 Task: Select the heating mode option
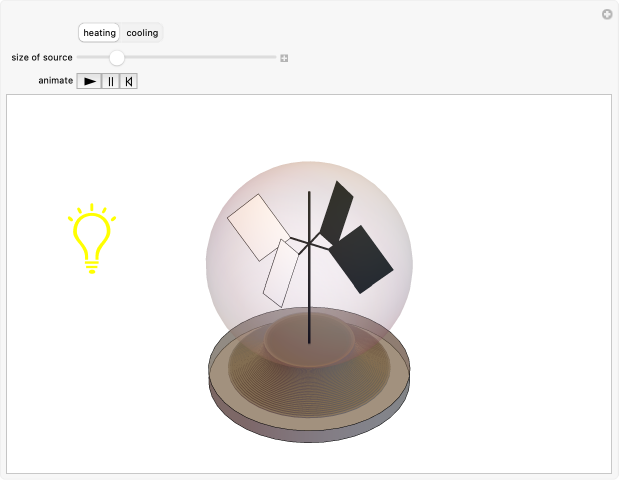coord(99,33)
